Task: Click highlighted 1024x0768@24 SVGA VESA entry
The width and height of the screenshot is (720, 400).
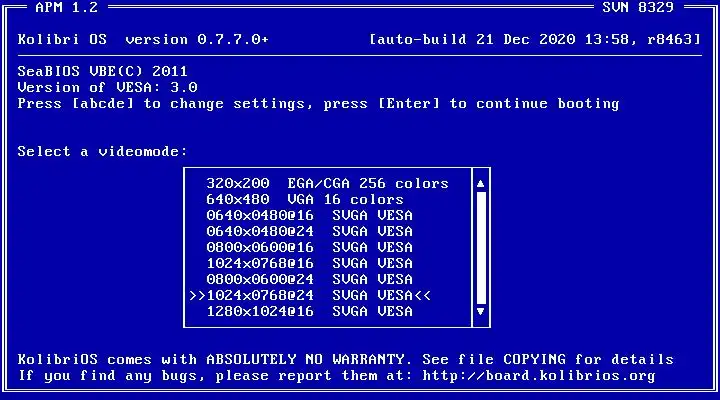Action: point(309,295)
